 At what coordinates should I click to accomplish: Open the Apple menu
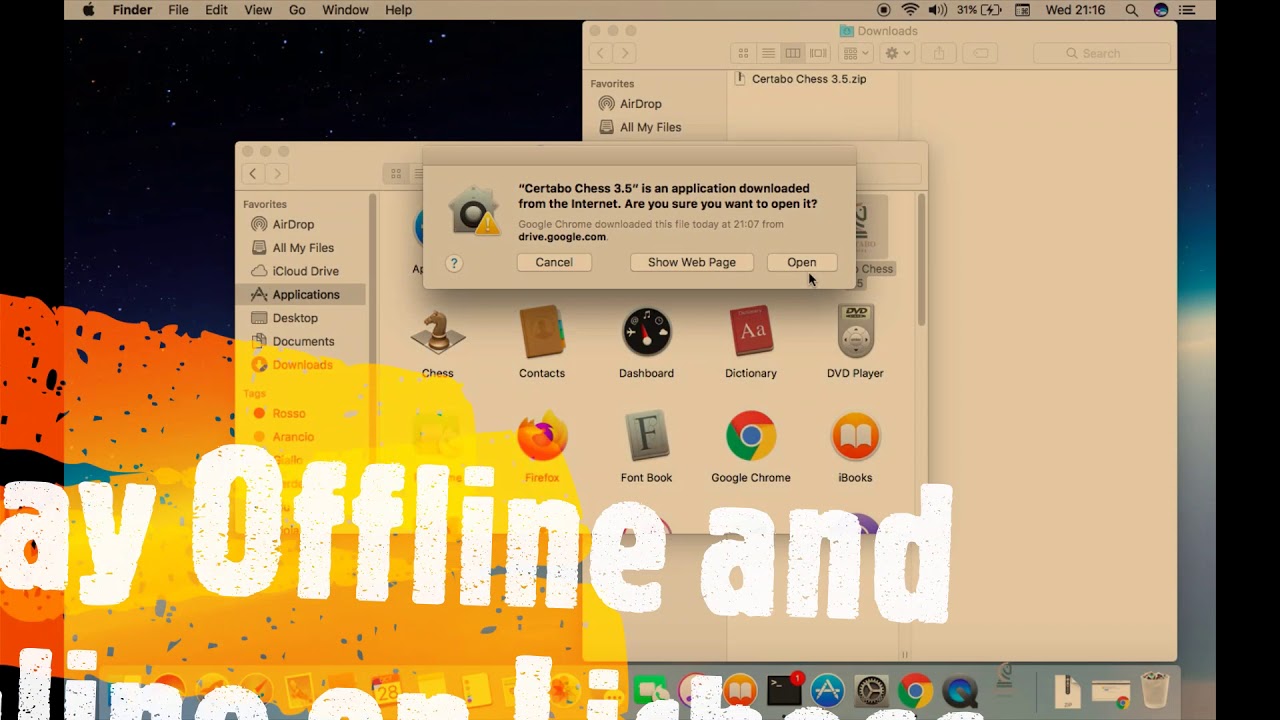(88, 10)
